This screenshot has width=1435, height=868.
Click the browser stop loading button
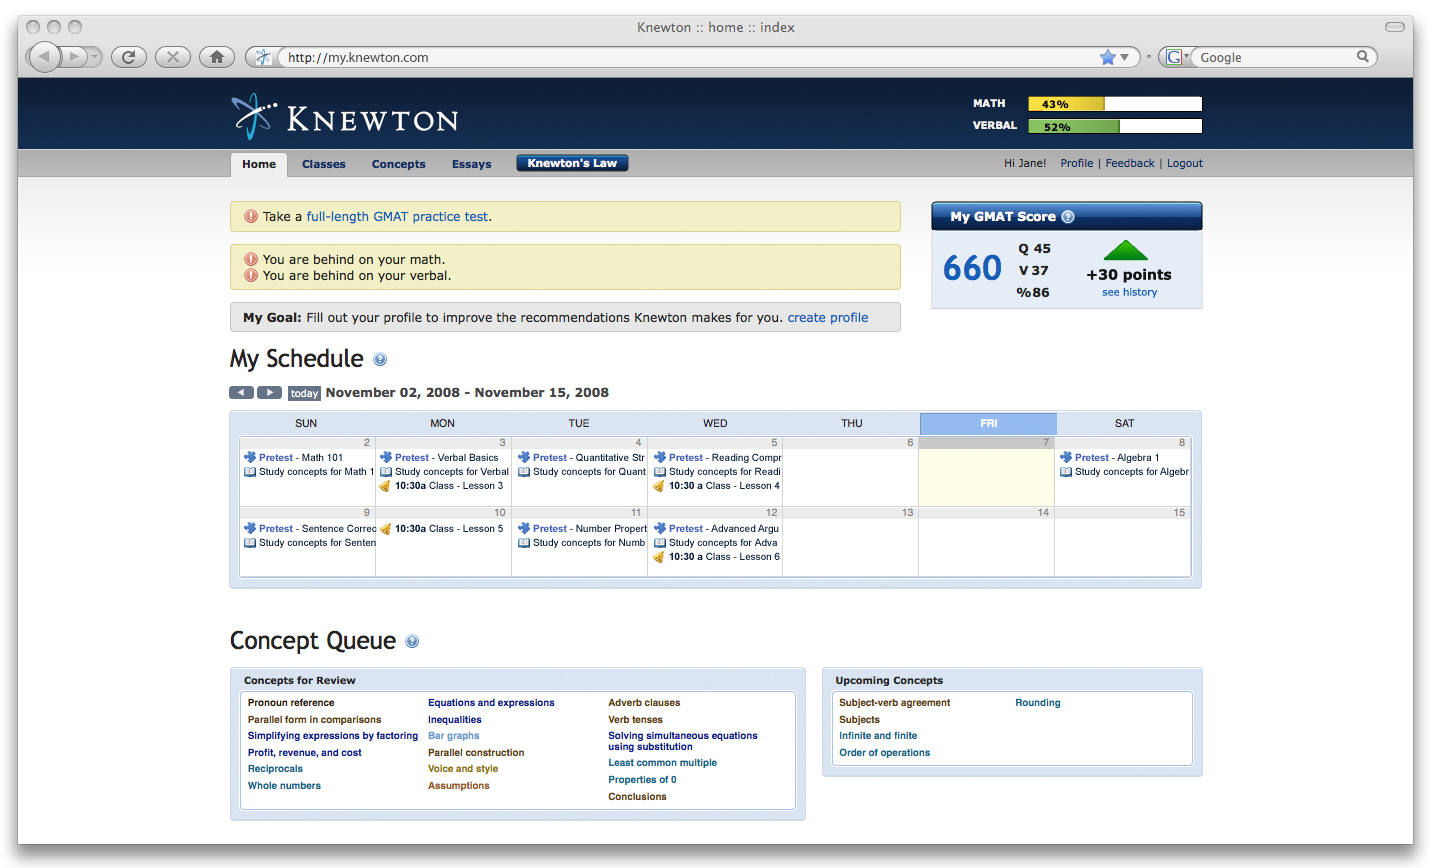(173, 57)
